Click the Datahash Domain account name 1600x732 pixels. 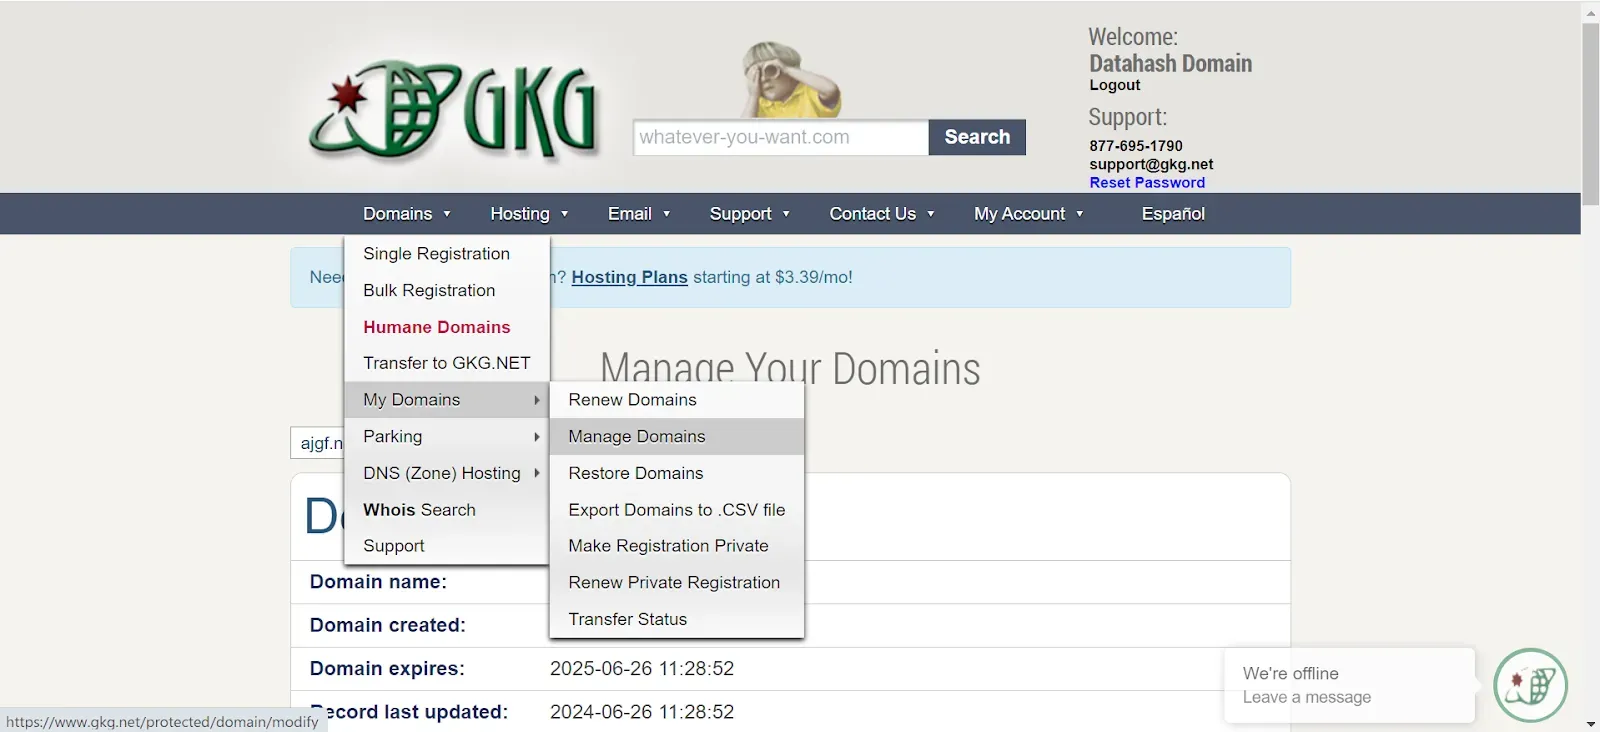click(x=1170, y=63)
